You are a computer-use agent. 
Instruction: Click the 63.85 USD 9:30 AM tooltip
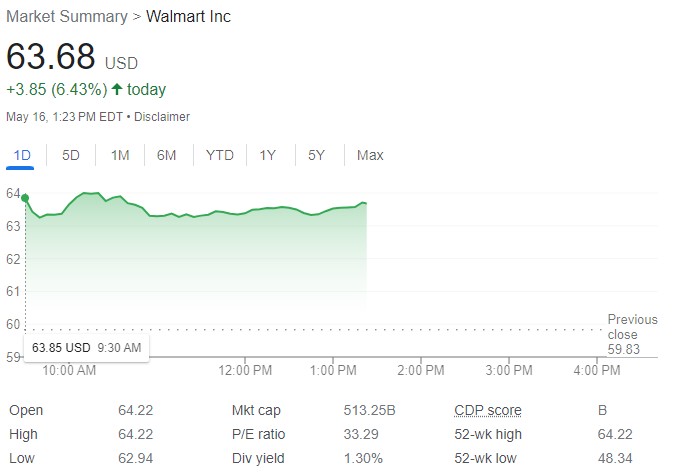coord(87,347)
